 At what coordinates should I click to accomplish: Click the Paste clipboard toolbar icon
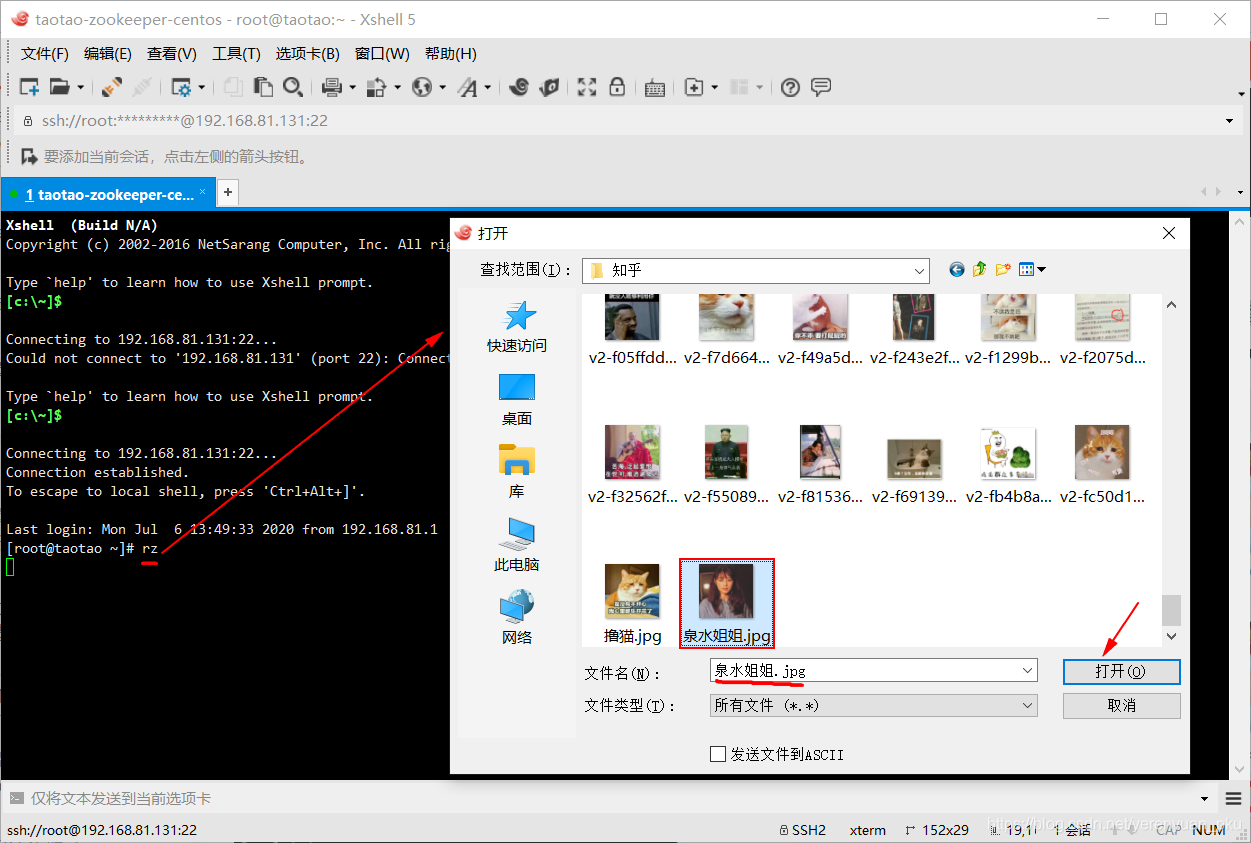click(263, 87)
